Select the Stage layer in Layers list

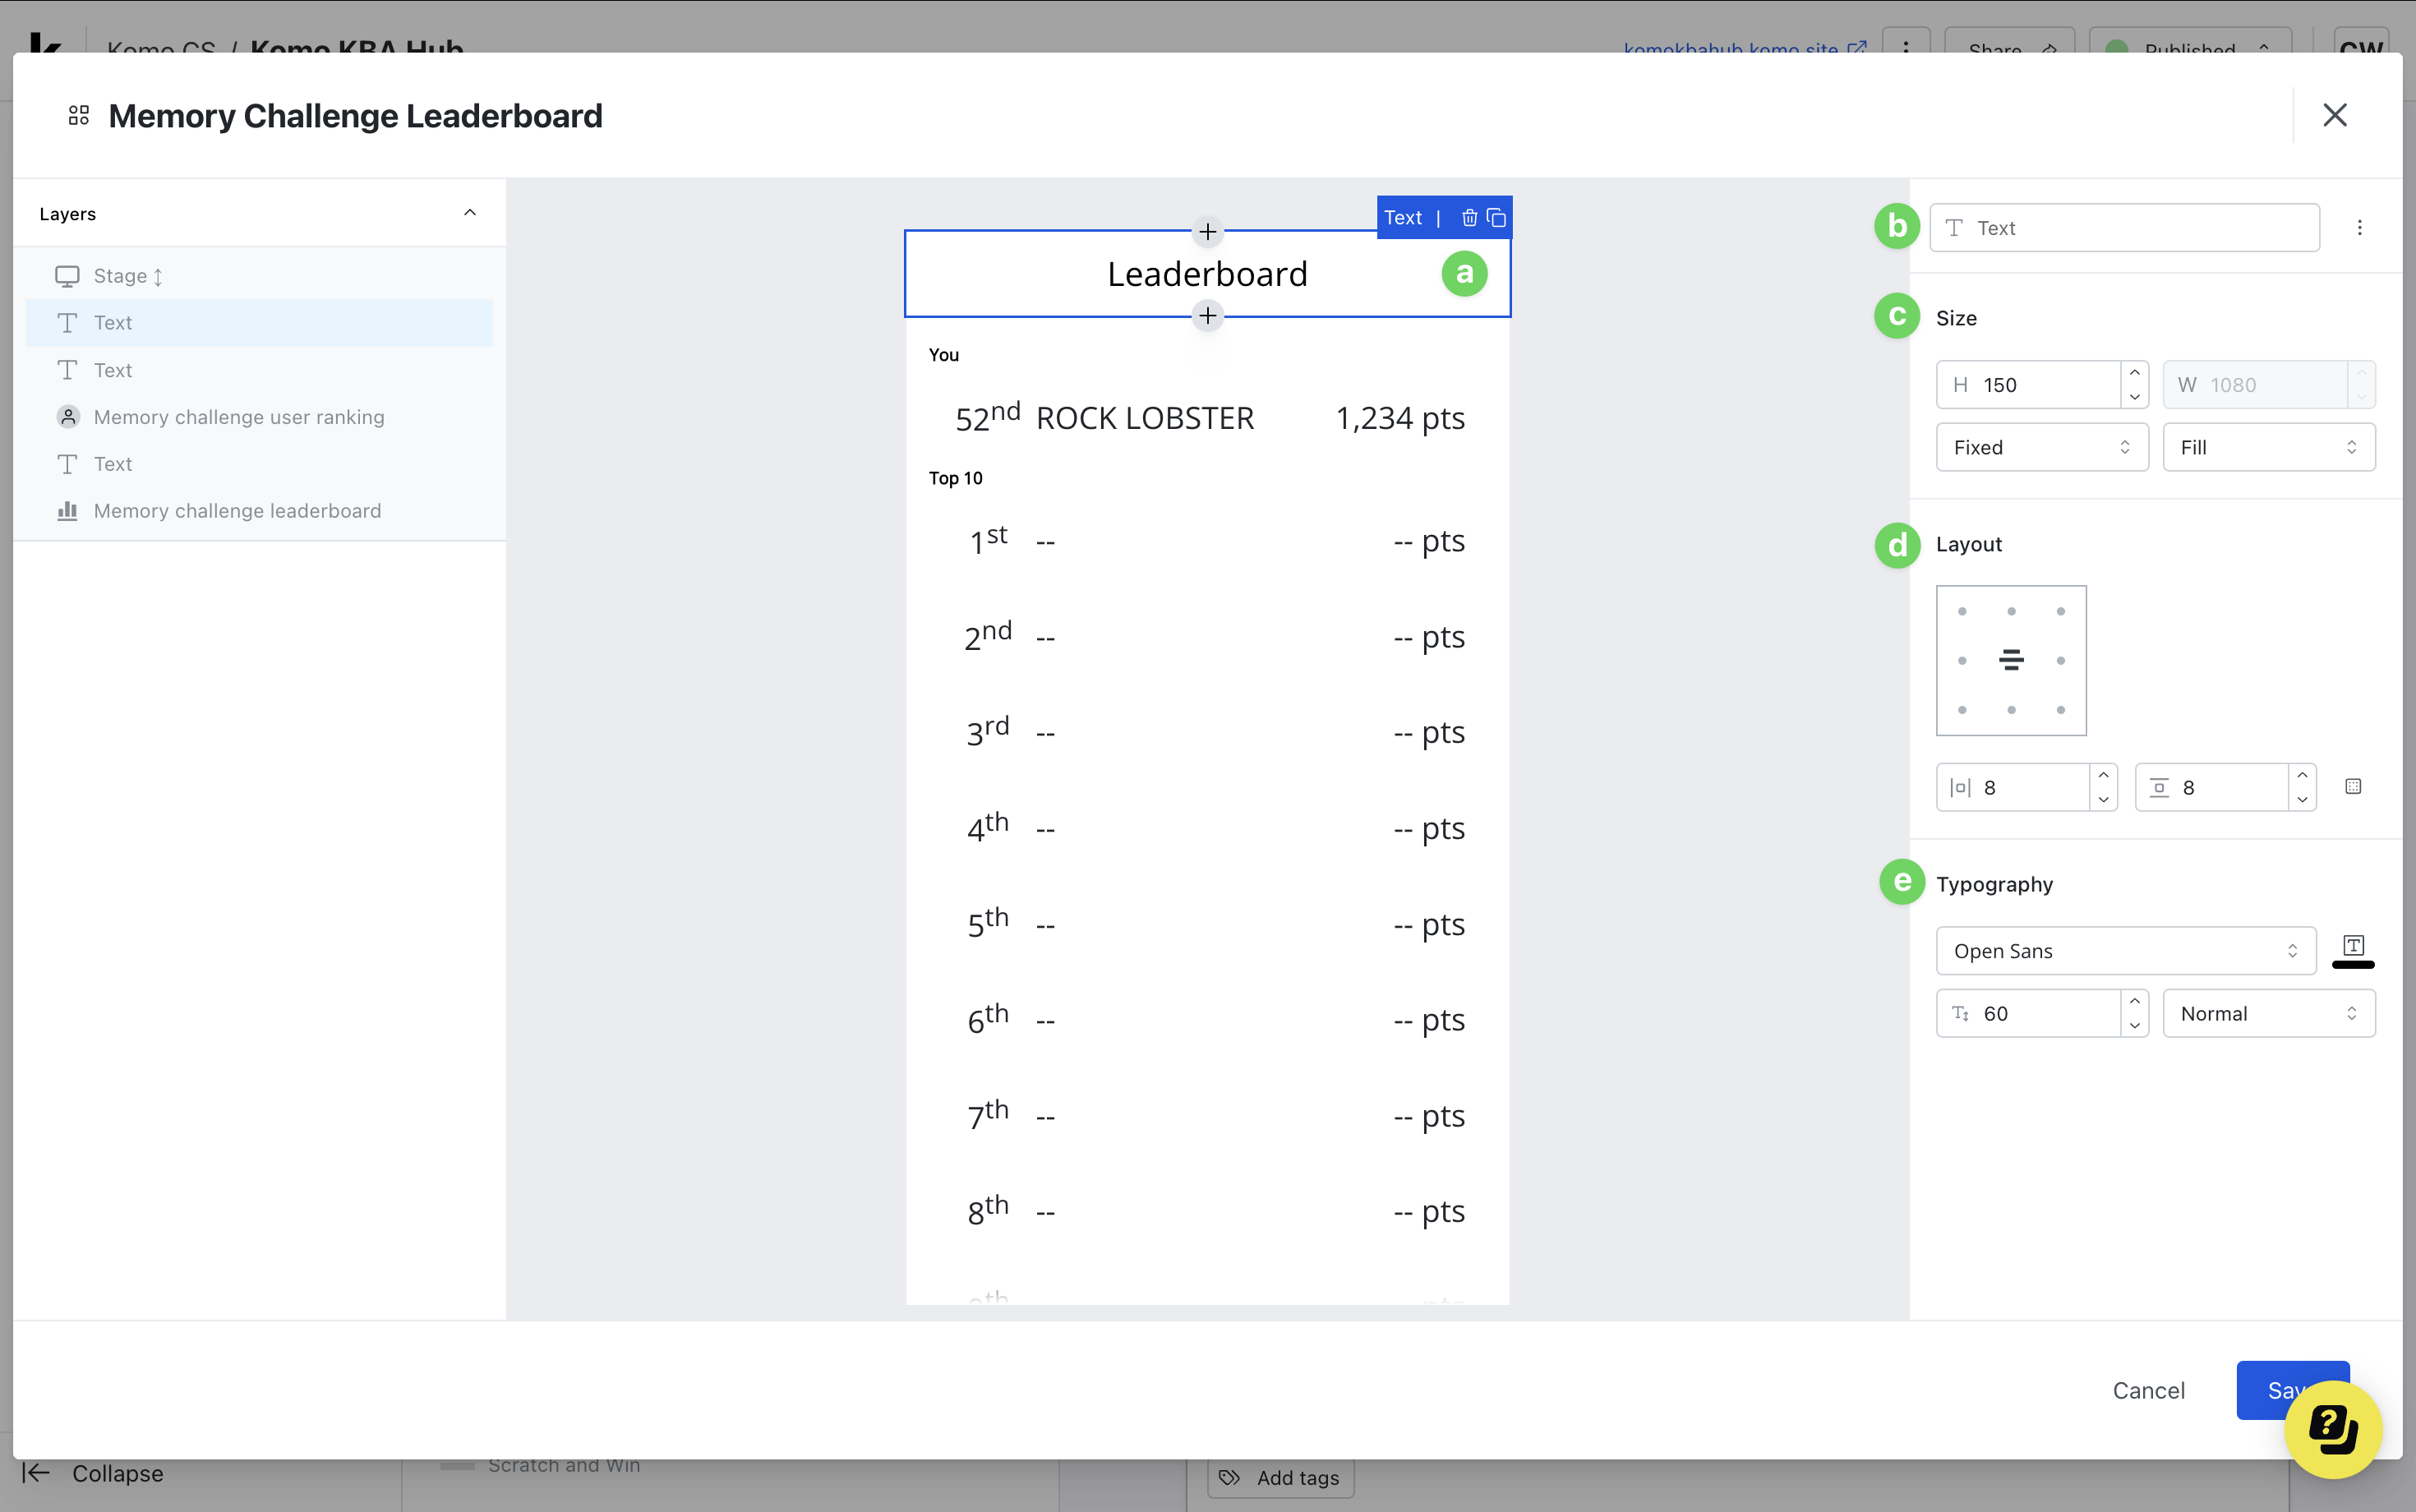(120, 276)
